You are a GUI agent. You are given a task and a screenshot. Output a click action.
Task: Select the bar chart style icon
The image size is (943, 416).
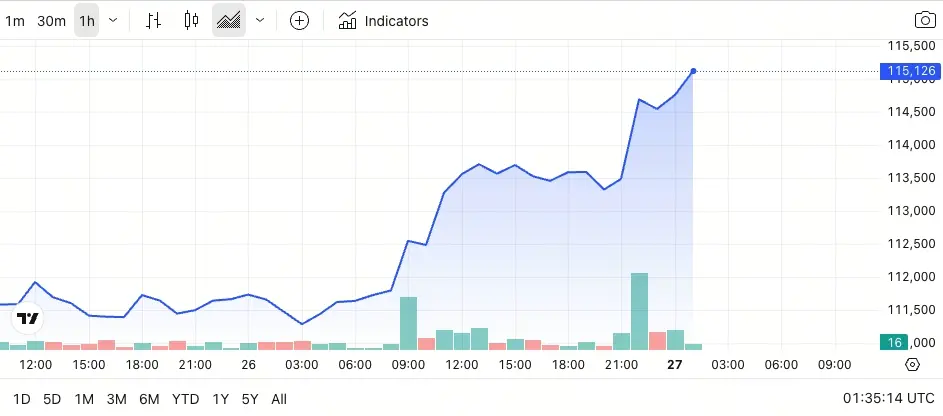tap(153, 20)
